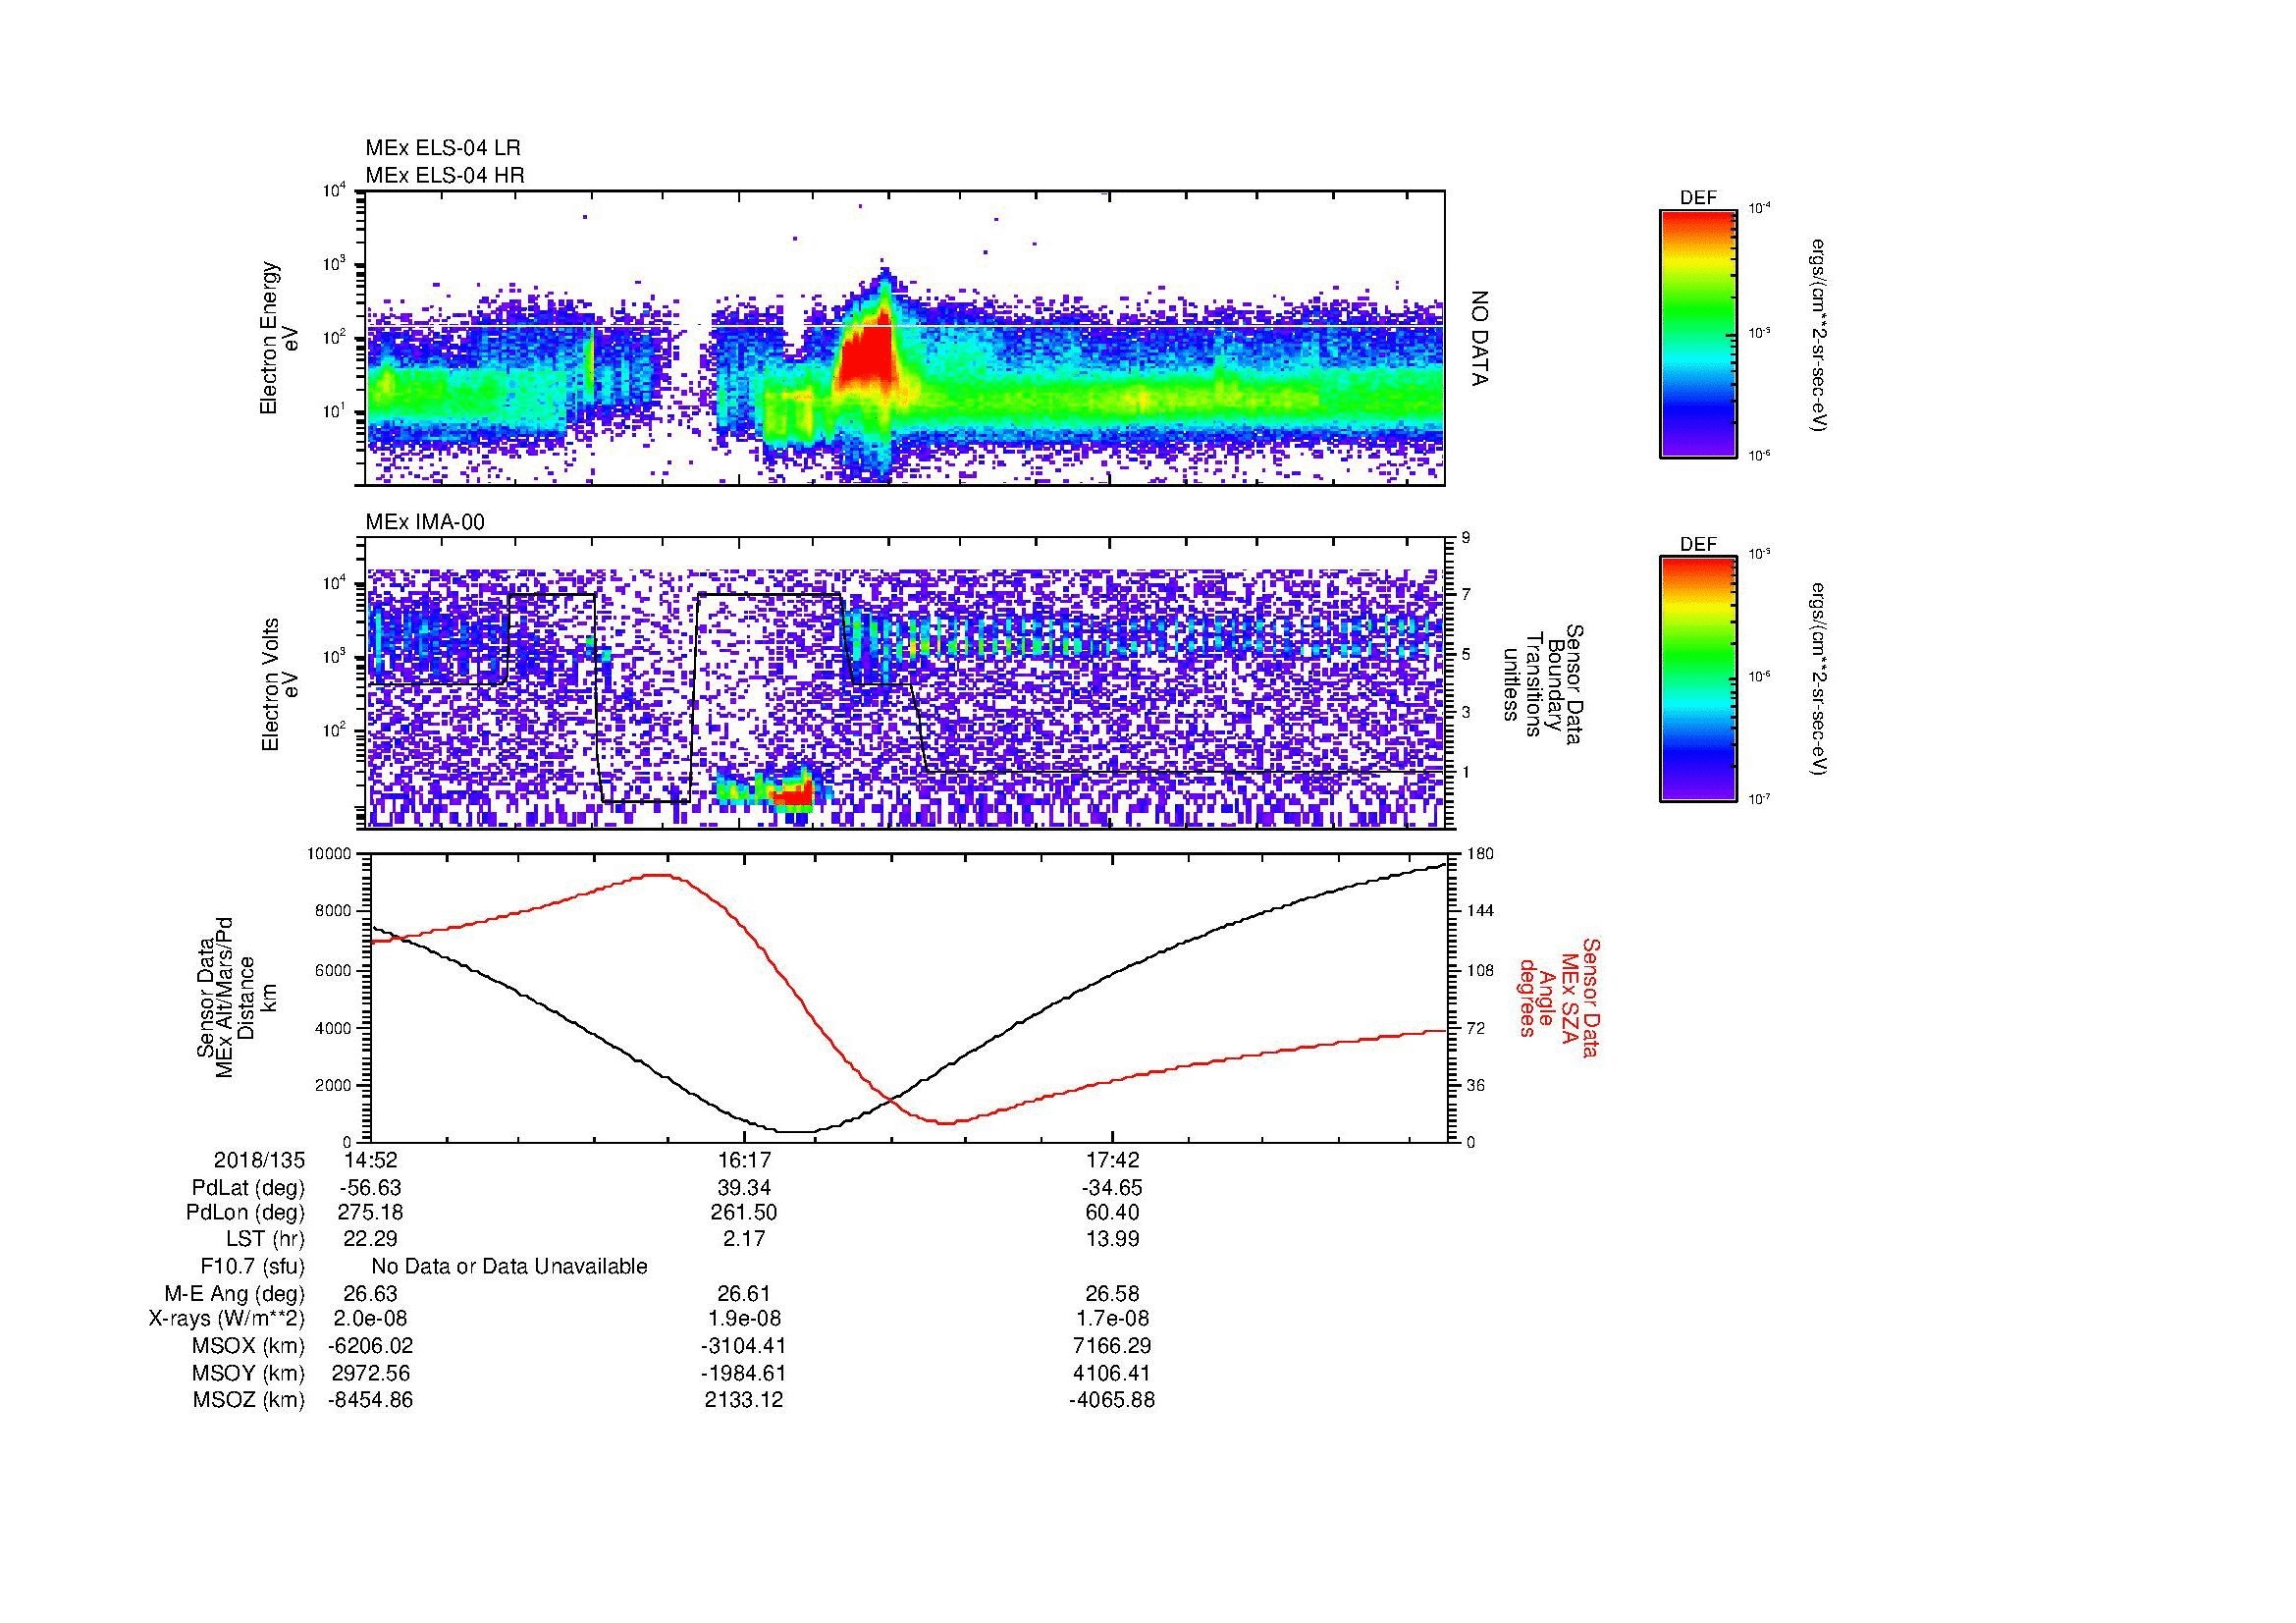Click MSOZ value '-4065.88'
The width and height of the screenshot is (2296, 1623).
(x=1112, y=1400)
